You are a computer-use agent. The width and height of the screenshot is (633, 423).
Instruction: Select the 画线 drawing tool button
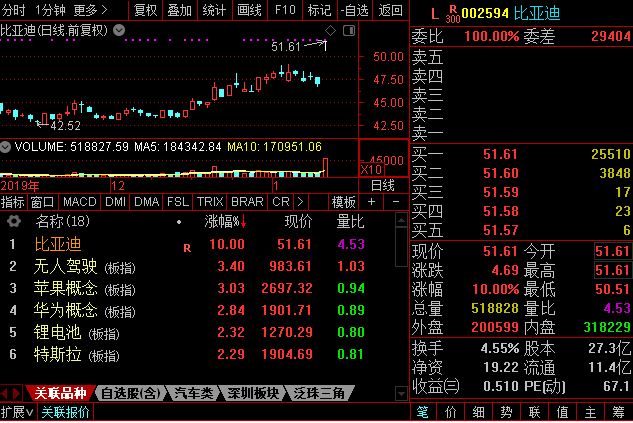249,10
